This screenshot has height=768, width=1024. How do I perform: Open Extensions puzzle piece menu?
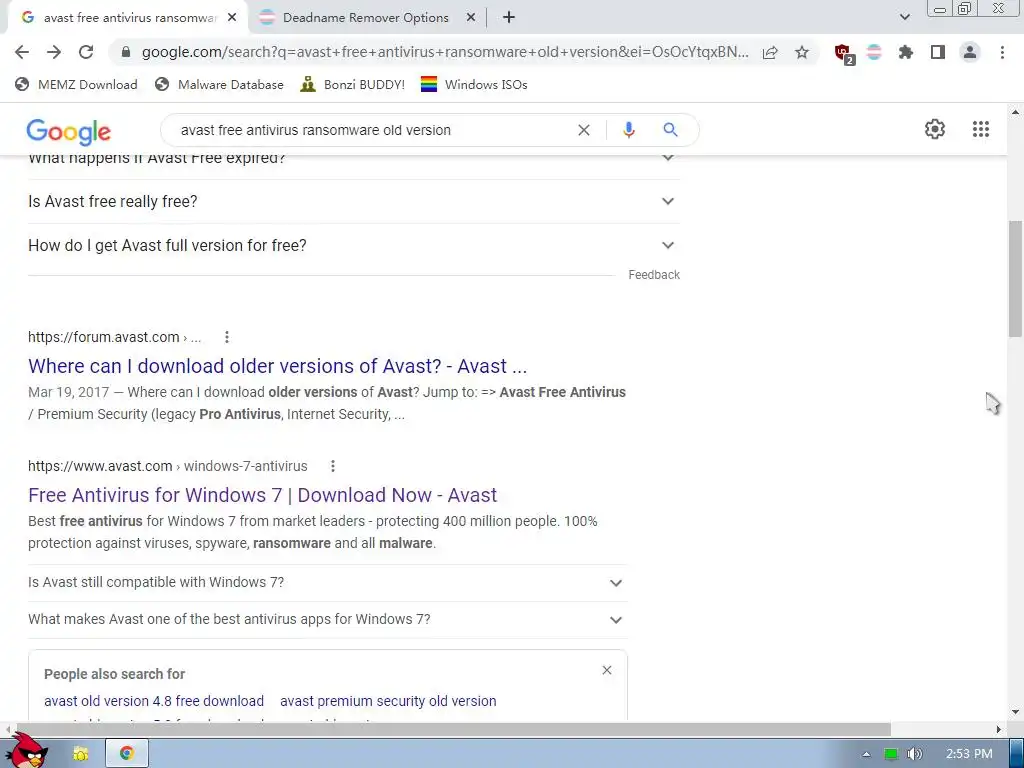906,52
